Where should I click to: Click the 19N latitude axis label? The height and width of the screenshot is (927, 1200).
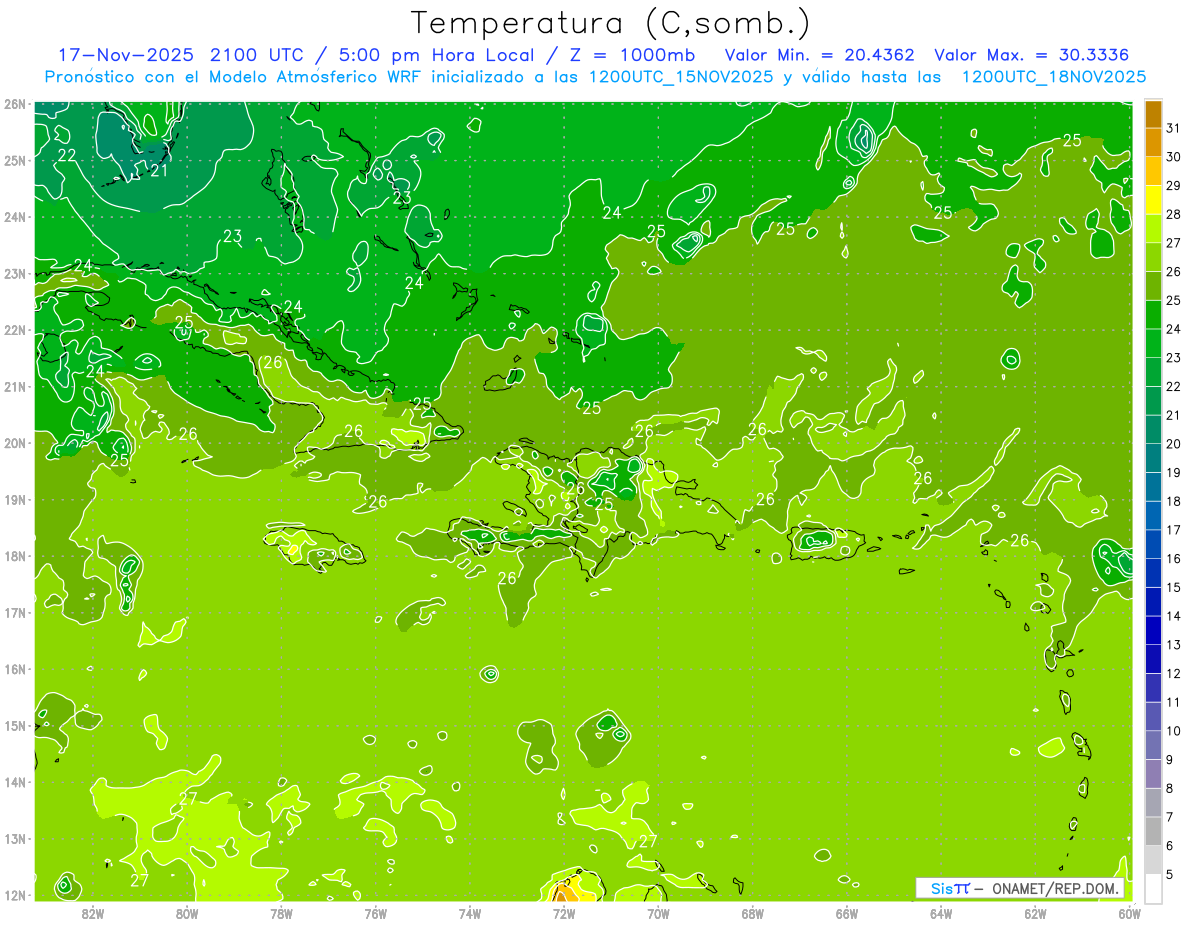pos(14,499)
